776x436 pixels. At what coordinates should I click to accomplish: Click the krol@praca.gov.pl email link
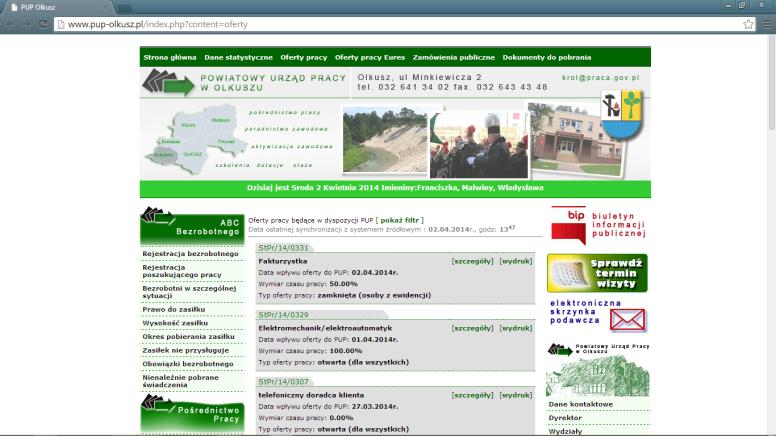[x=601, y=78]
